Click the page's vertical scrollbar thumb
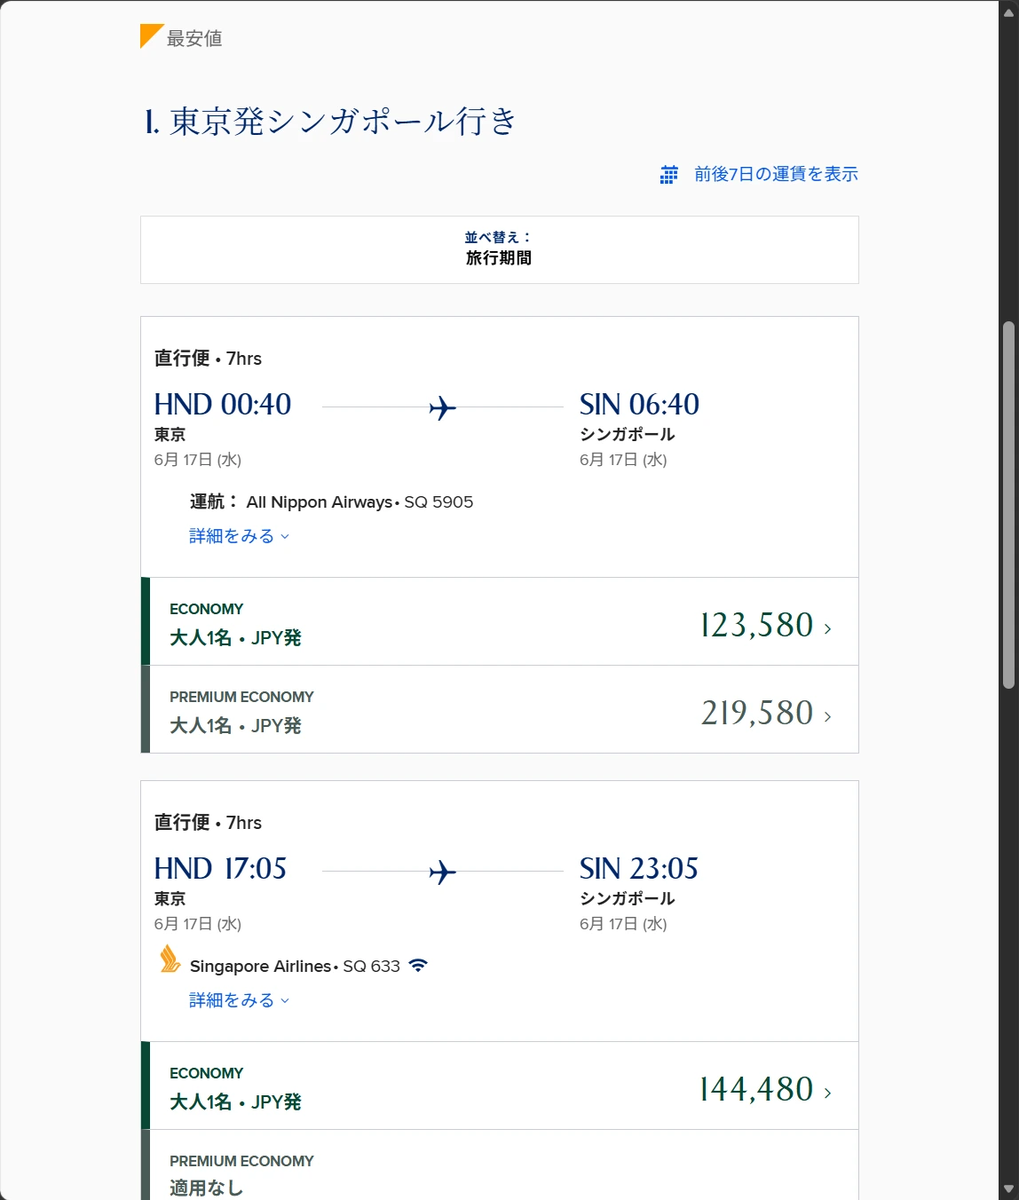Viewport: 1019px width, 1200px height. point(1009,505)
